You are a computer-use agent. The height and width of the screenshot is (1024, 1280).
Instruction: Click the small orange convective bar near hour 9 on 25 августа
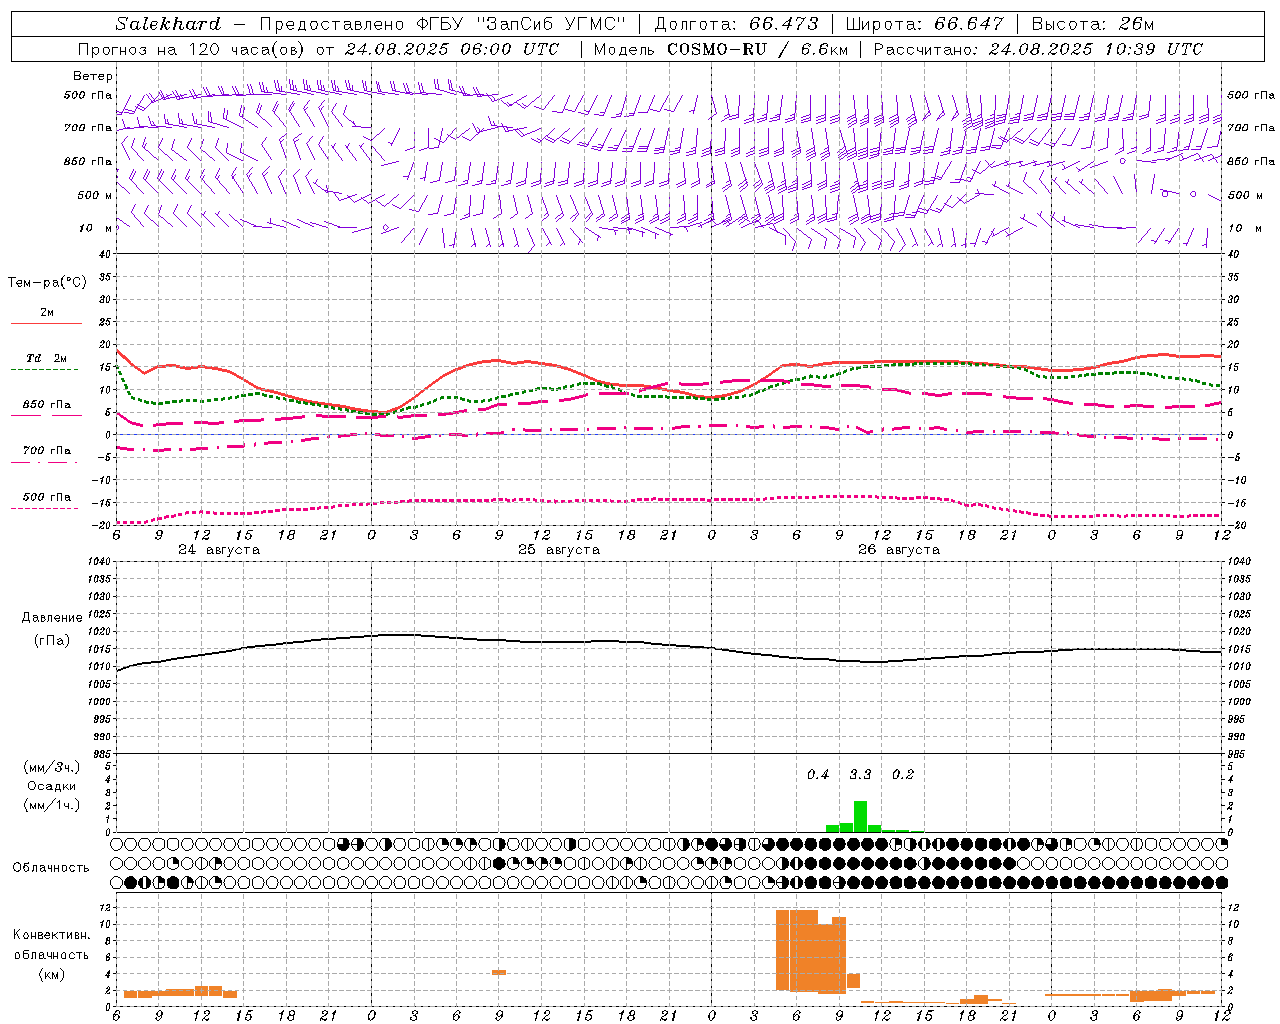point(498,972)
